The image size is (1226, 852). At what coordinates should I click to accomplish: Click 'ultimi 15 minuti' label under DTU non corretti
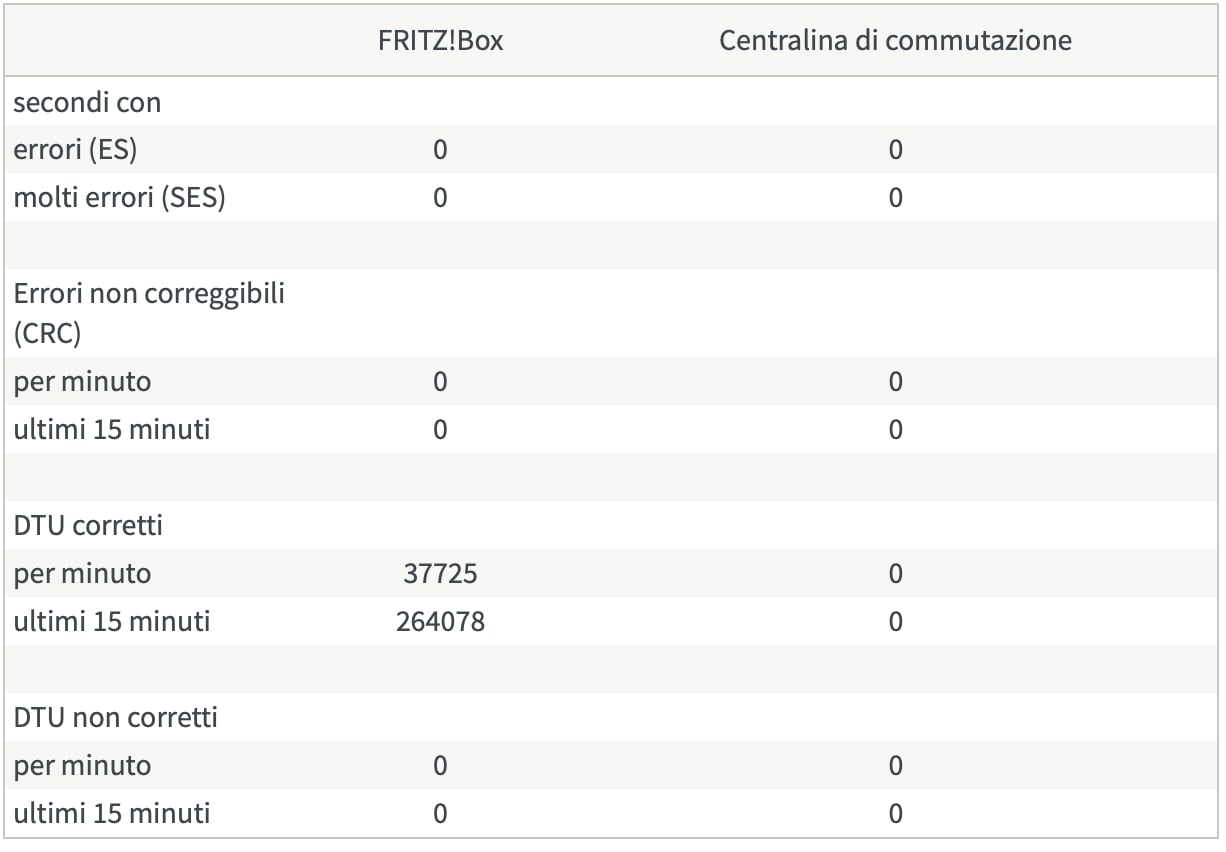(x=112, y=814)
